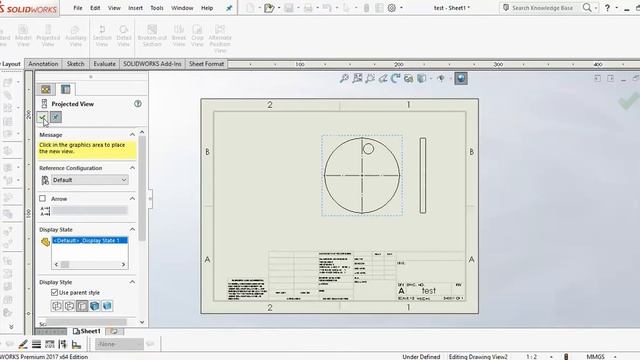Switch to the Sheet Format tab
Image resolution: width=640 pixels, height=360 pixels.
(207, 64)
